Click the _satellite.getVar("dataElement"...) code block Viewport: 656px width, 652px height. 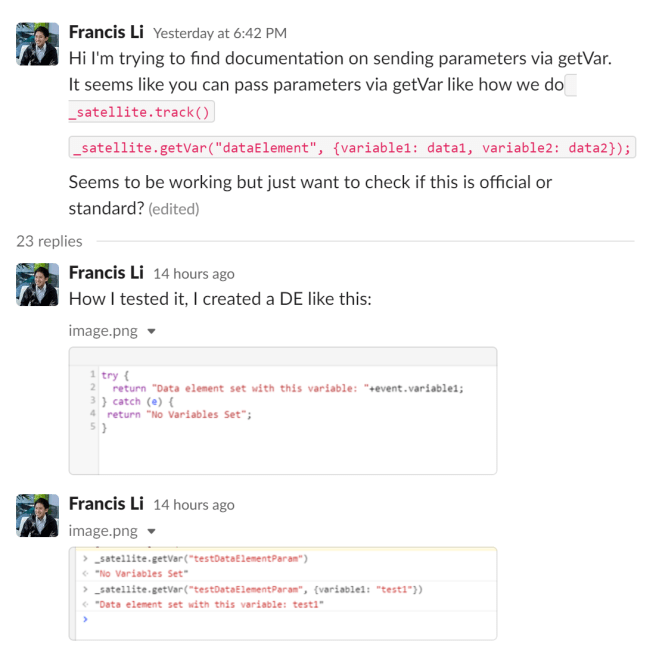(x=352, y=148)
